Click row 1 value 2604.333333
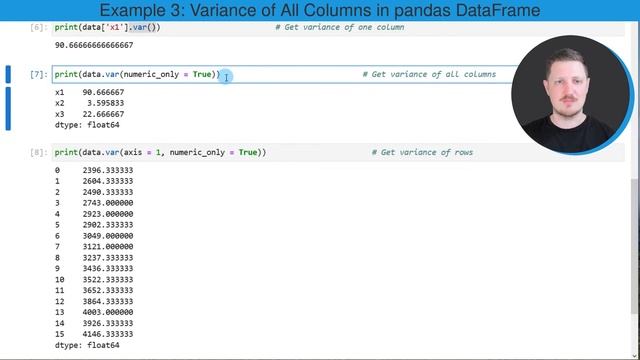Image resolution: width=640 pixels, height=360 pixels. click(108, 181)
